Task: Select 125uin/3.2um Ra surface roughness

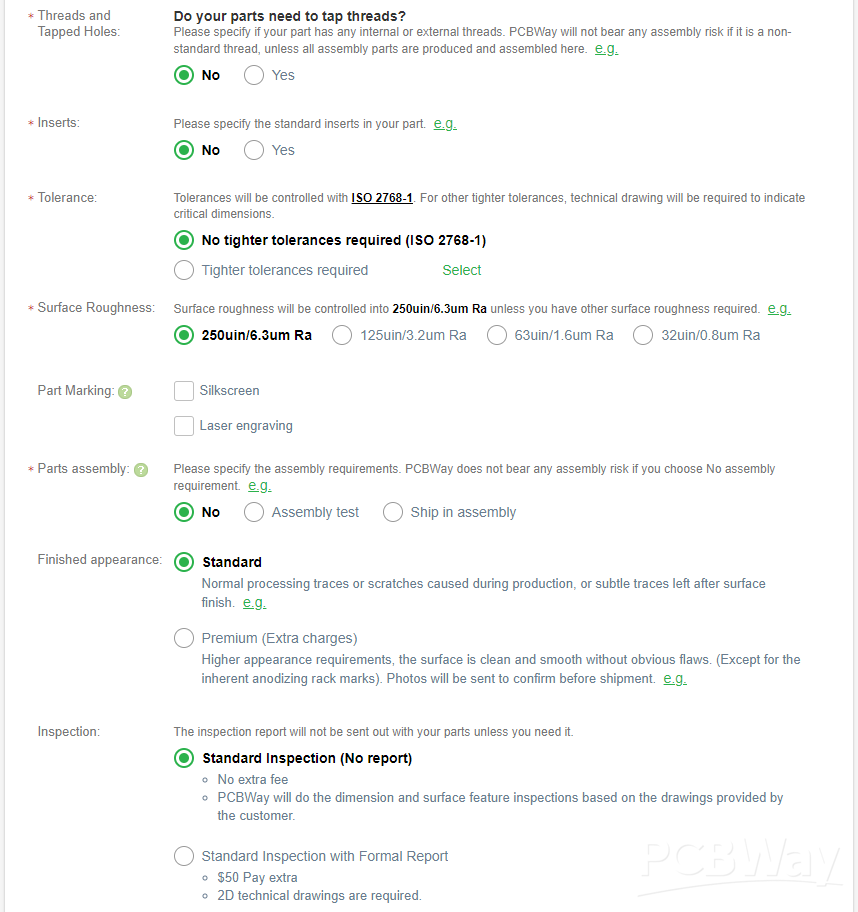Action: (x=342, y=335)
